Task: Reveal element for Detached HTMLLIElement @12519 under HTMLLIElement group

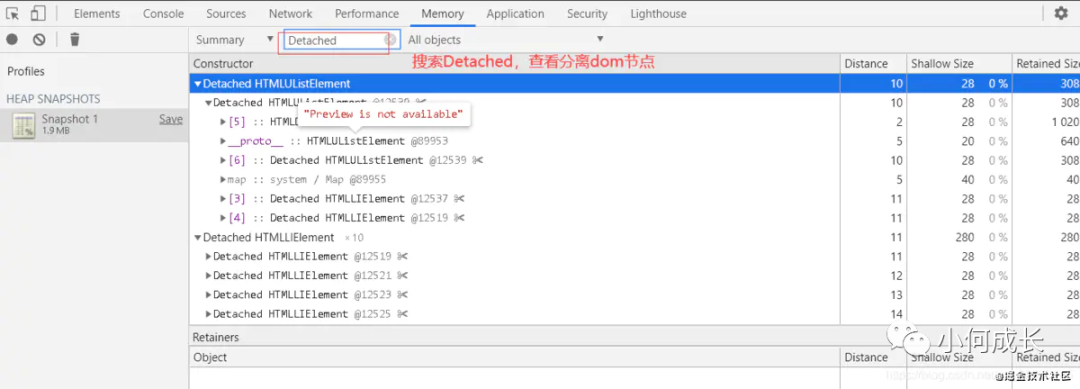Action: coord(404,256)
